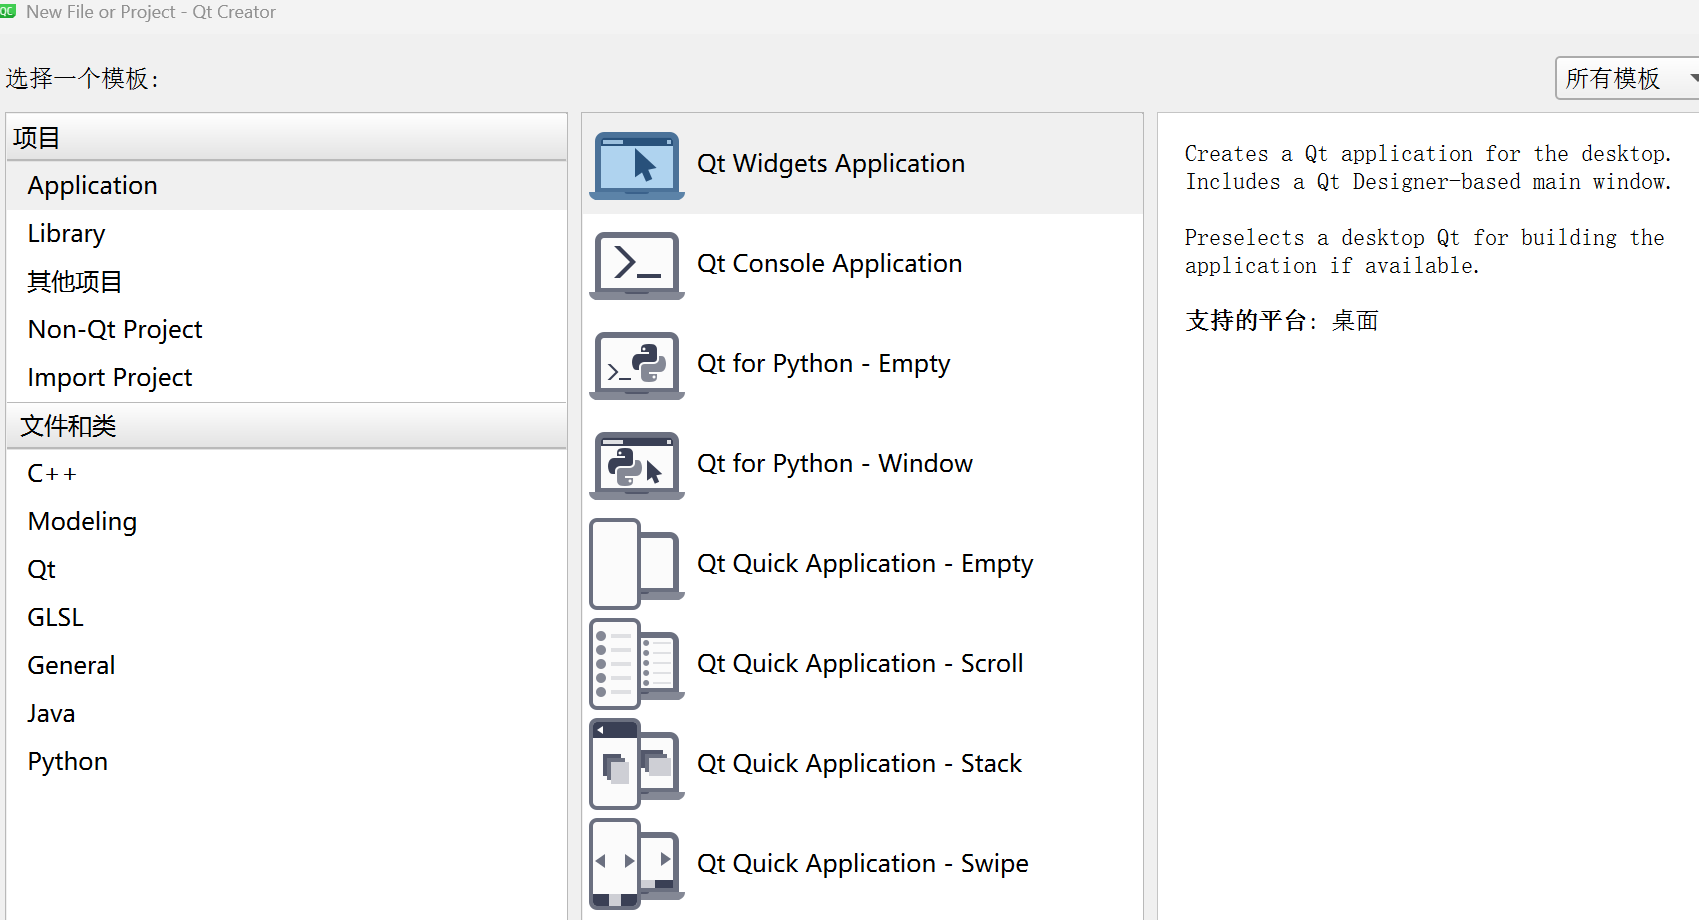The image size is (1699, 920).
Task: Select the Qt files category
Action: coord(286,570)
